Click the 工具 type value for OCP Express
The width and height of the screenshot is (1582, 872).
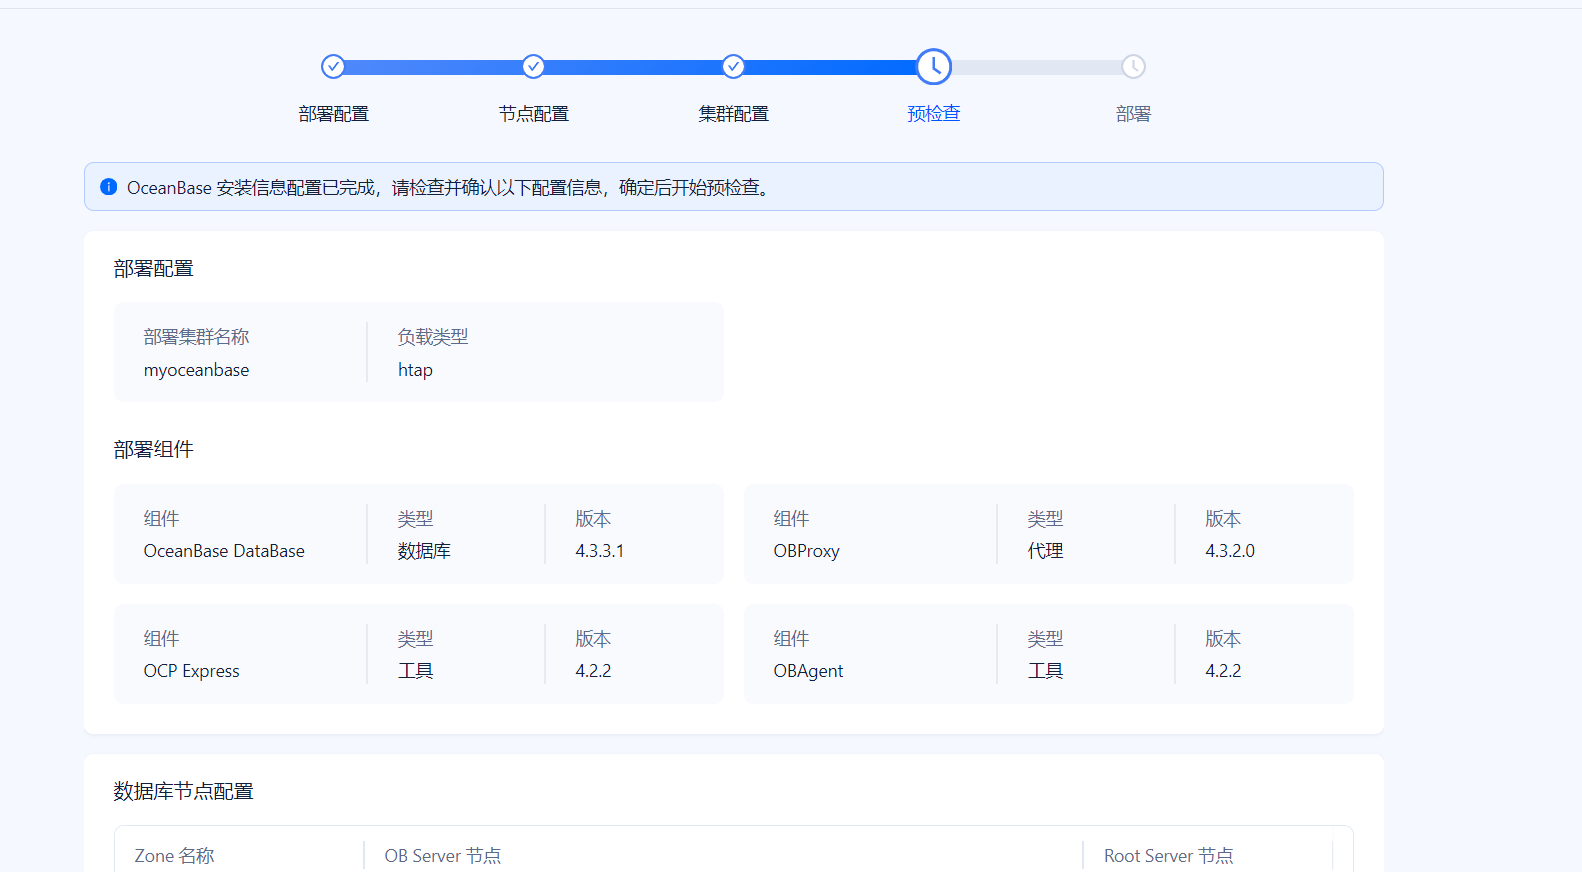tap(415, 671)
